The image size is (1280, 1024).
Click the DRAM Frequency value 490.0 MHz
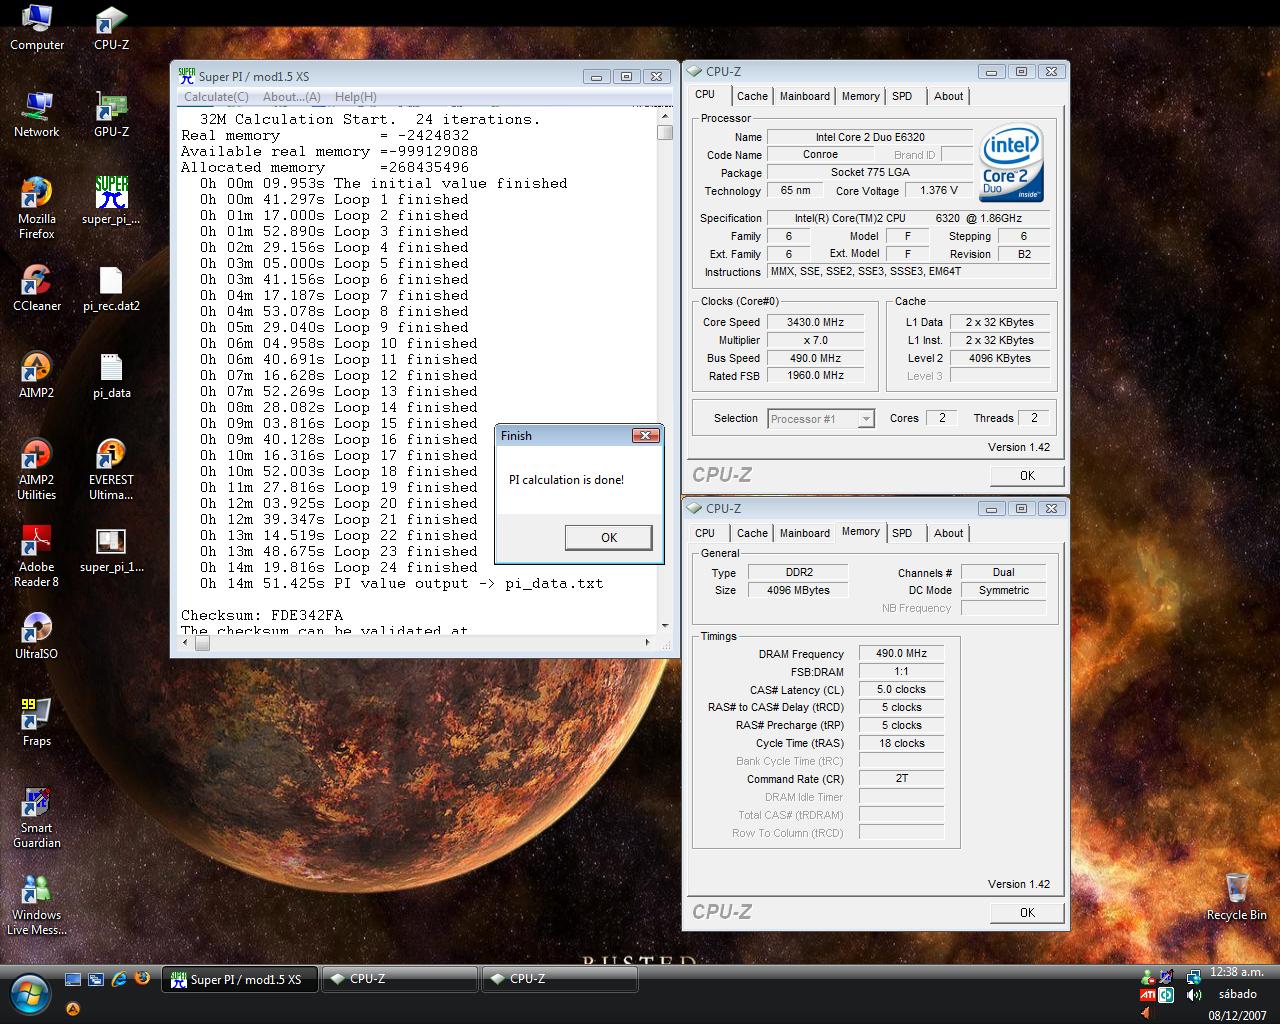pyautogui.click(x=901, y=653)
